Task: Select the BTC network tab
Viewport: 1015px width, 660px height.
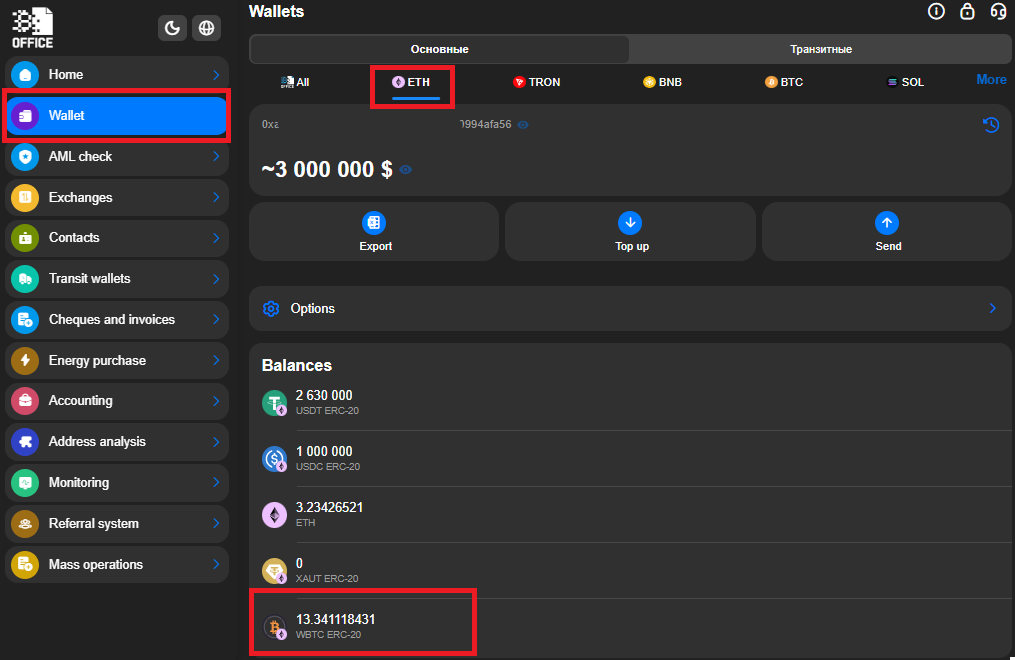Action: [x=784, y=82]
